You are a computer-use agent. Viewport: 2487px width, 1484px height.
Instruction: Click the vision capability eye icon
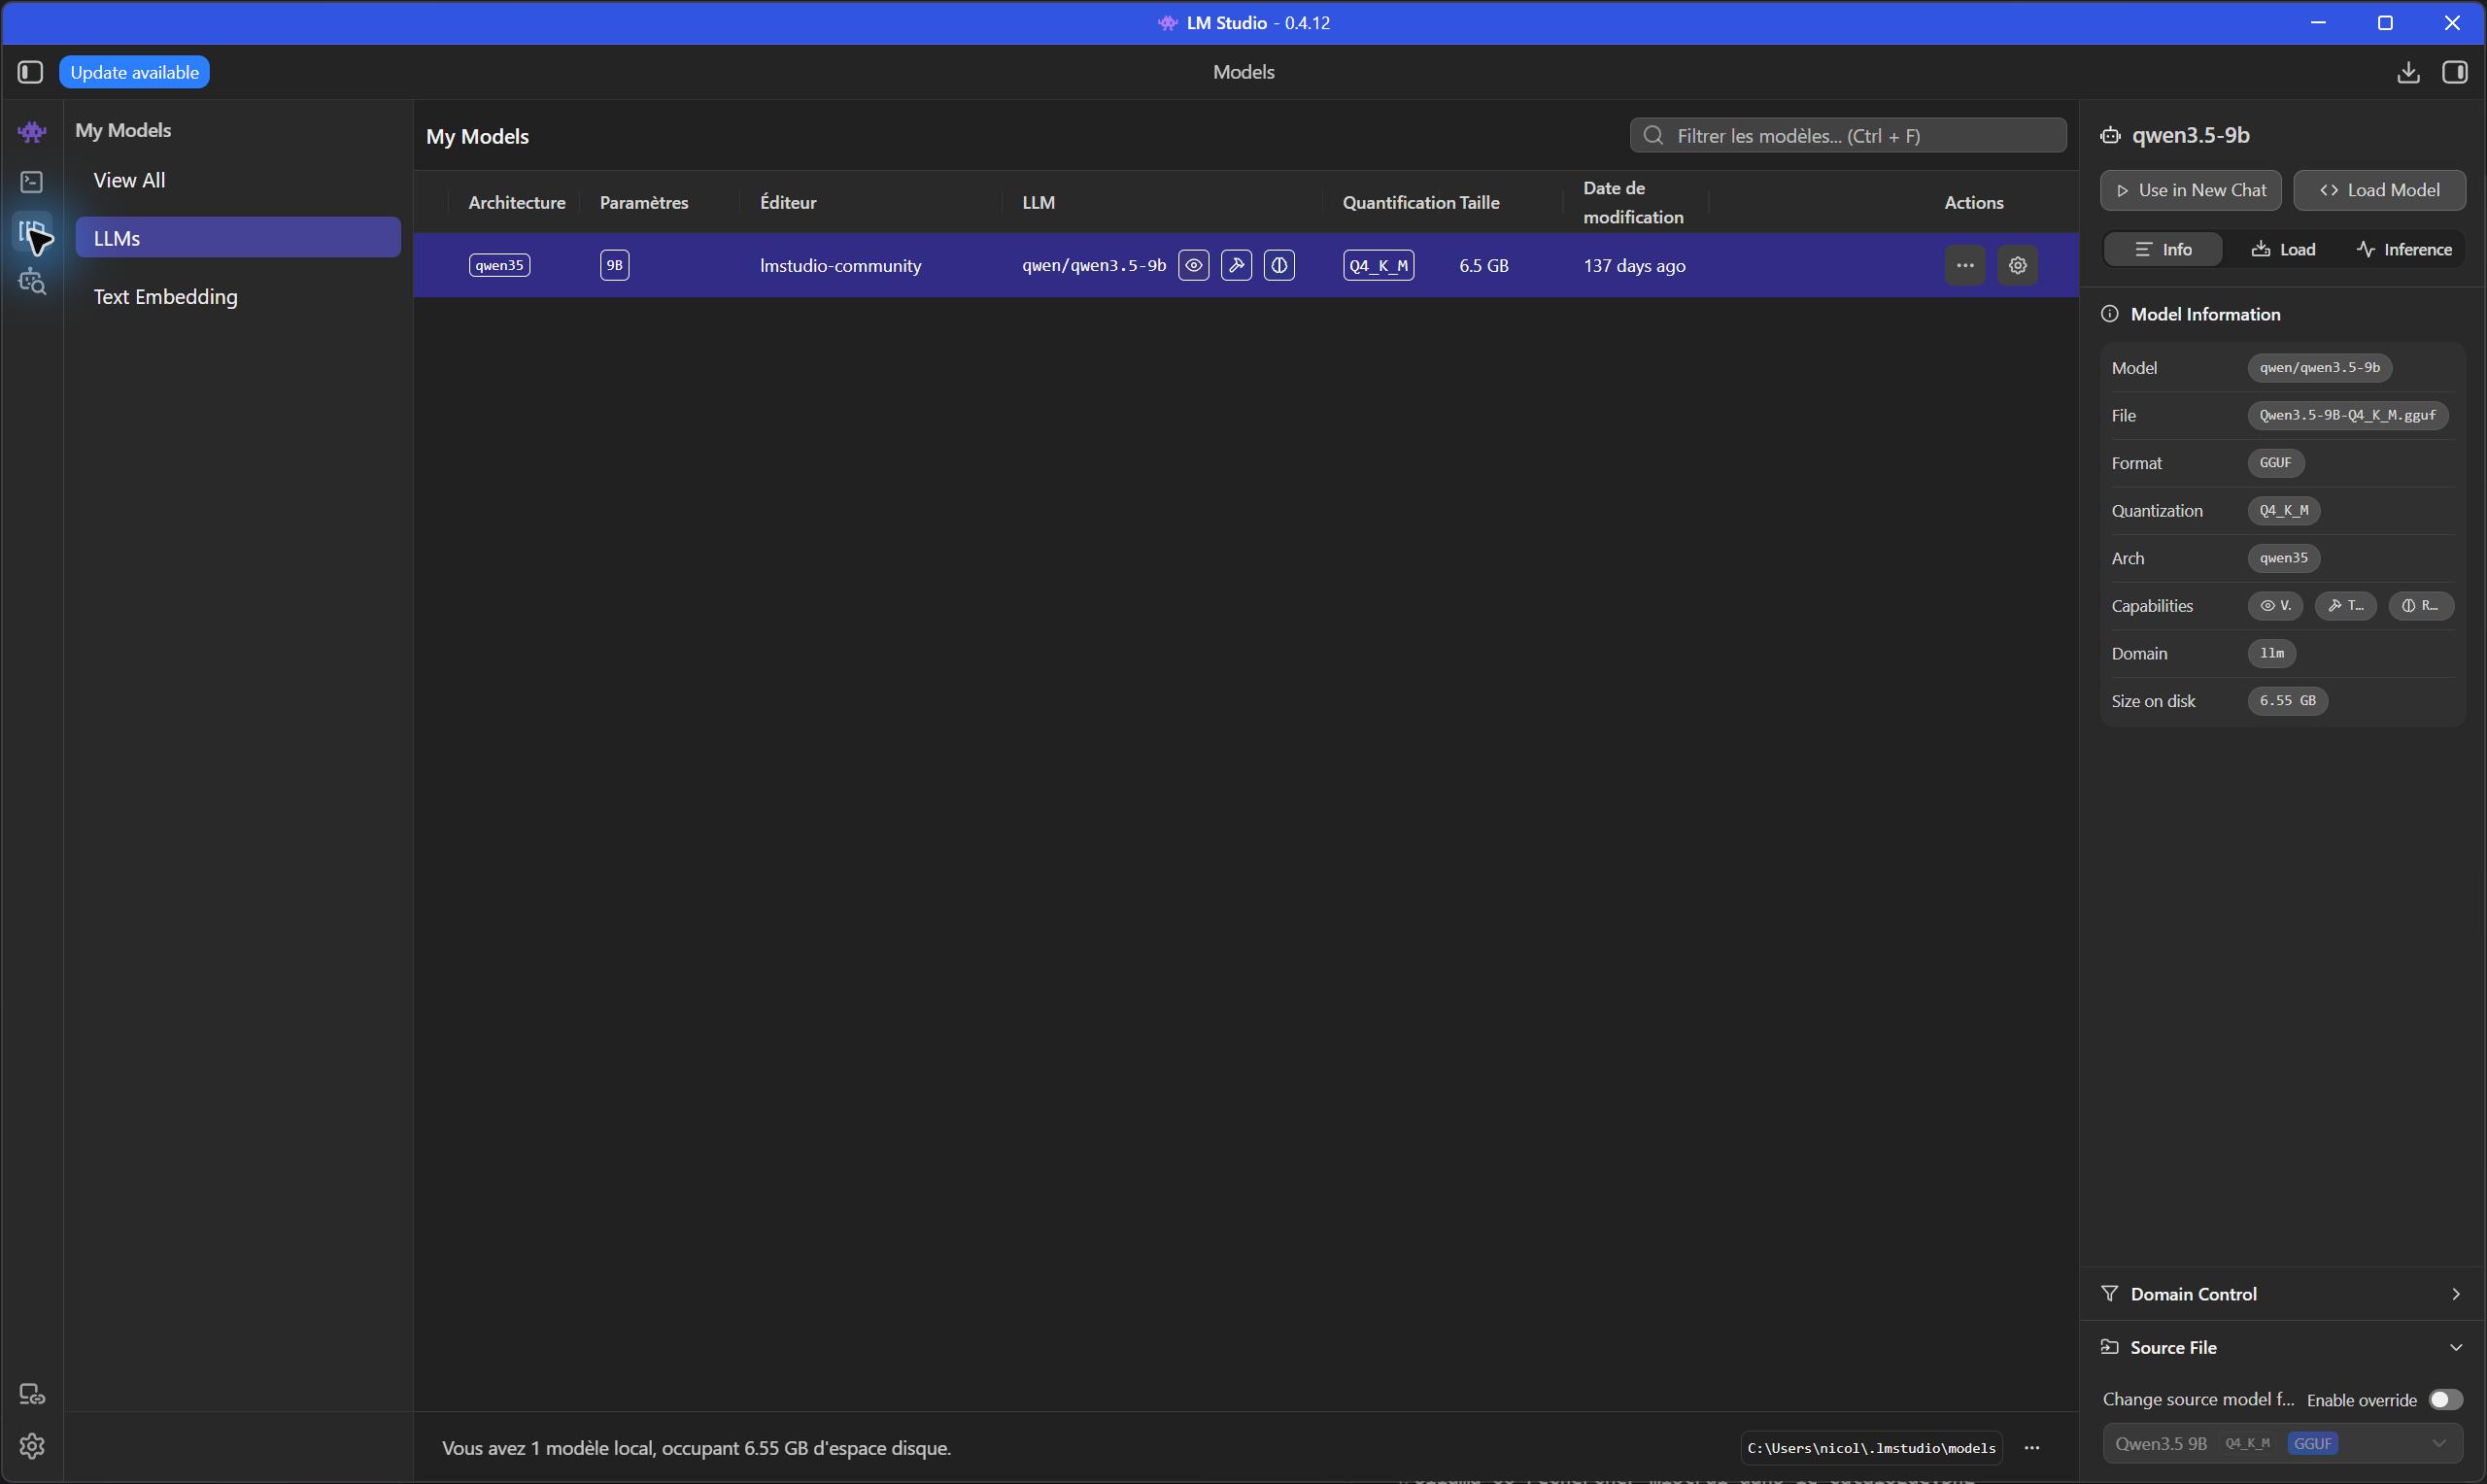(x=1194, y=265)
